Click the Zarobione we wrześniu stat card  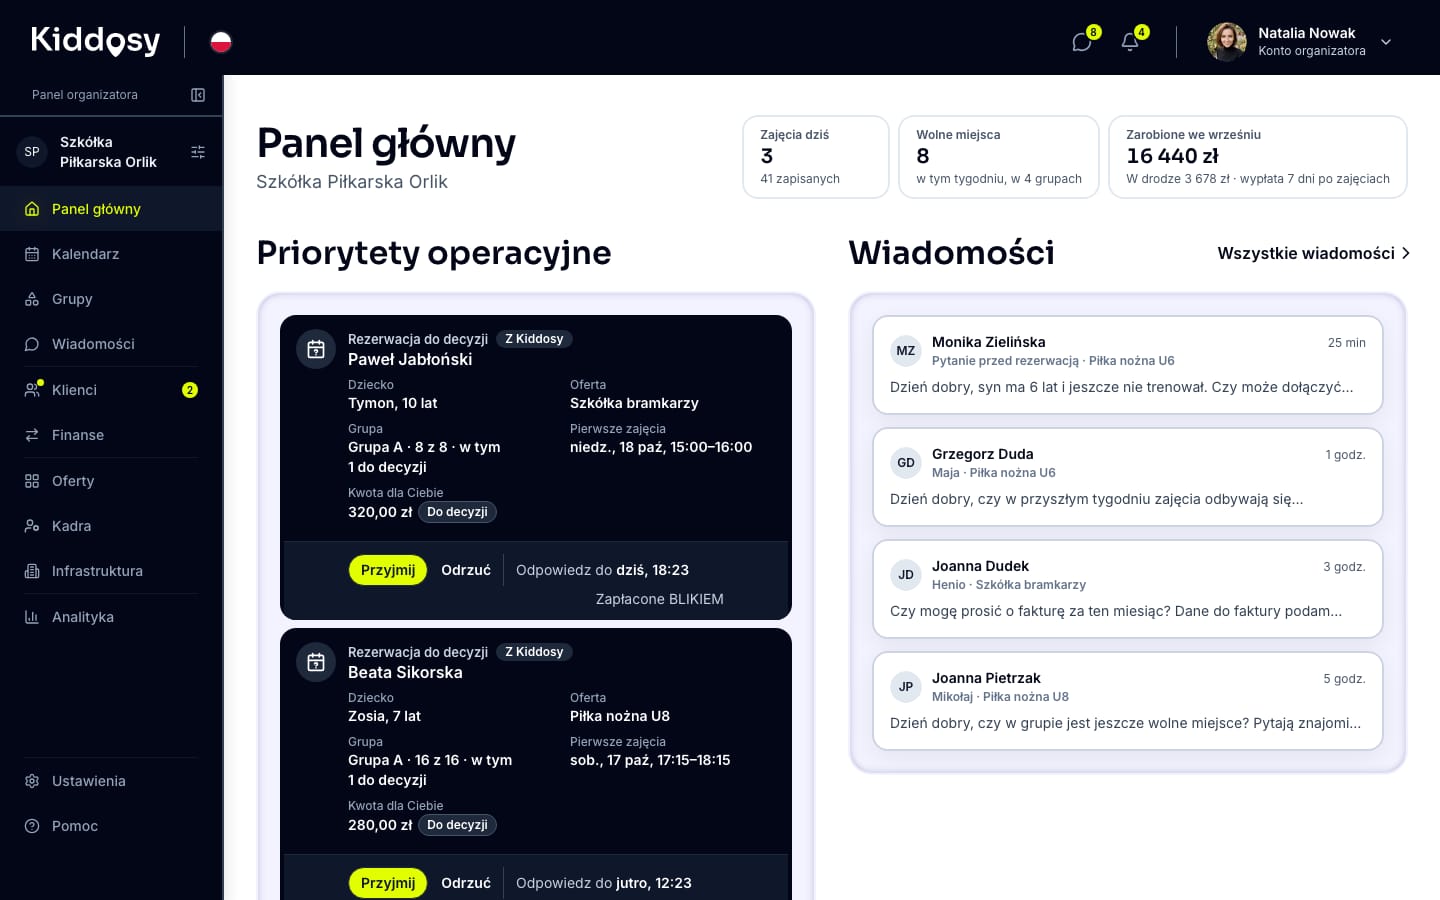[x=1258, y=157]
